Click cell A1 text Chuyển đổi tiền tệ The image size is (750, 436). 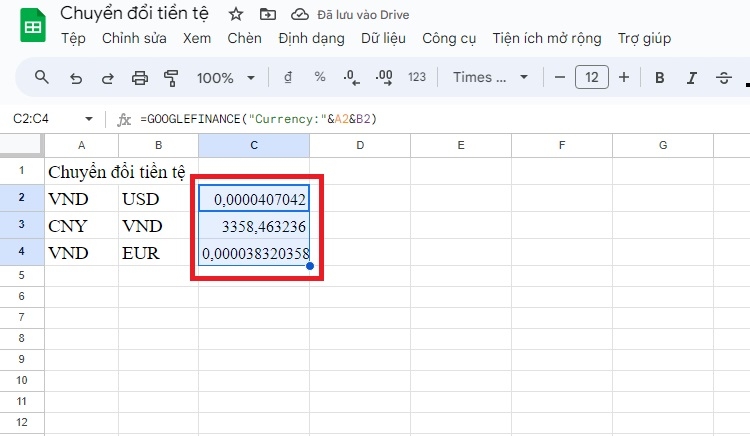[x=117, y=172]
